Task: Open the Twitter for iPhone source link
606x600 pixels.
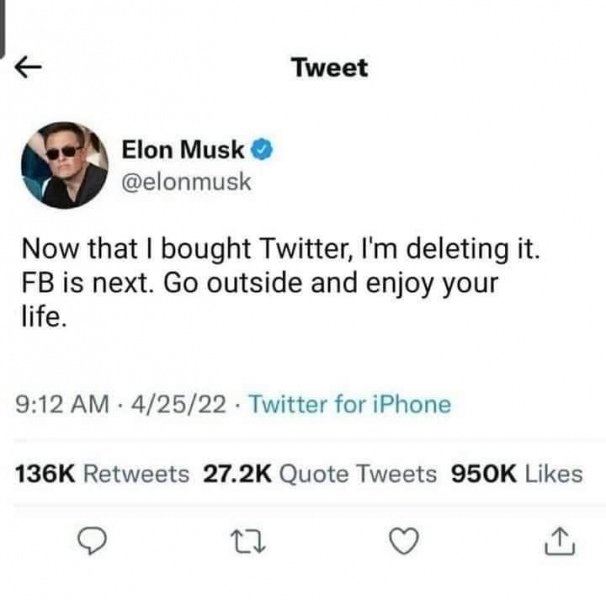Action: (x=349, y=404)
